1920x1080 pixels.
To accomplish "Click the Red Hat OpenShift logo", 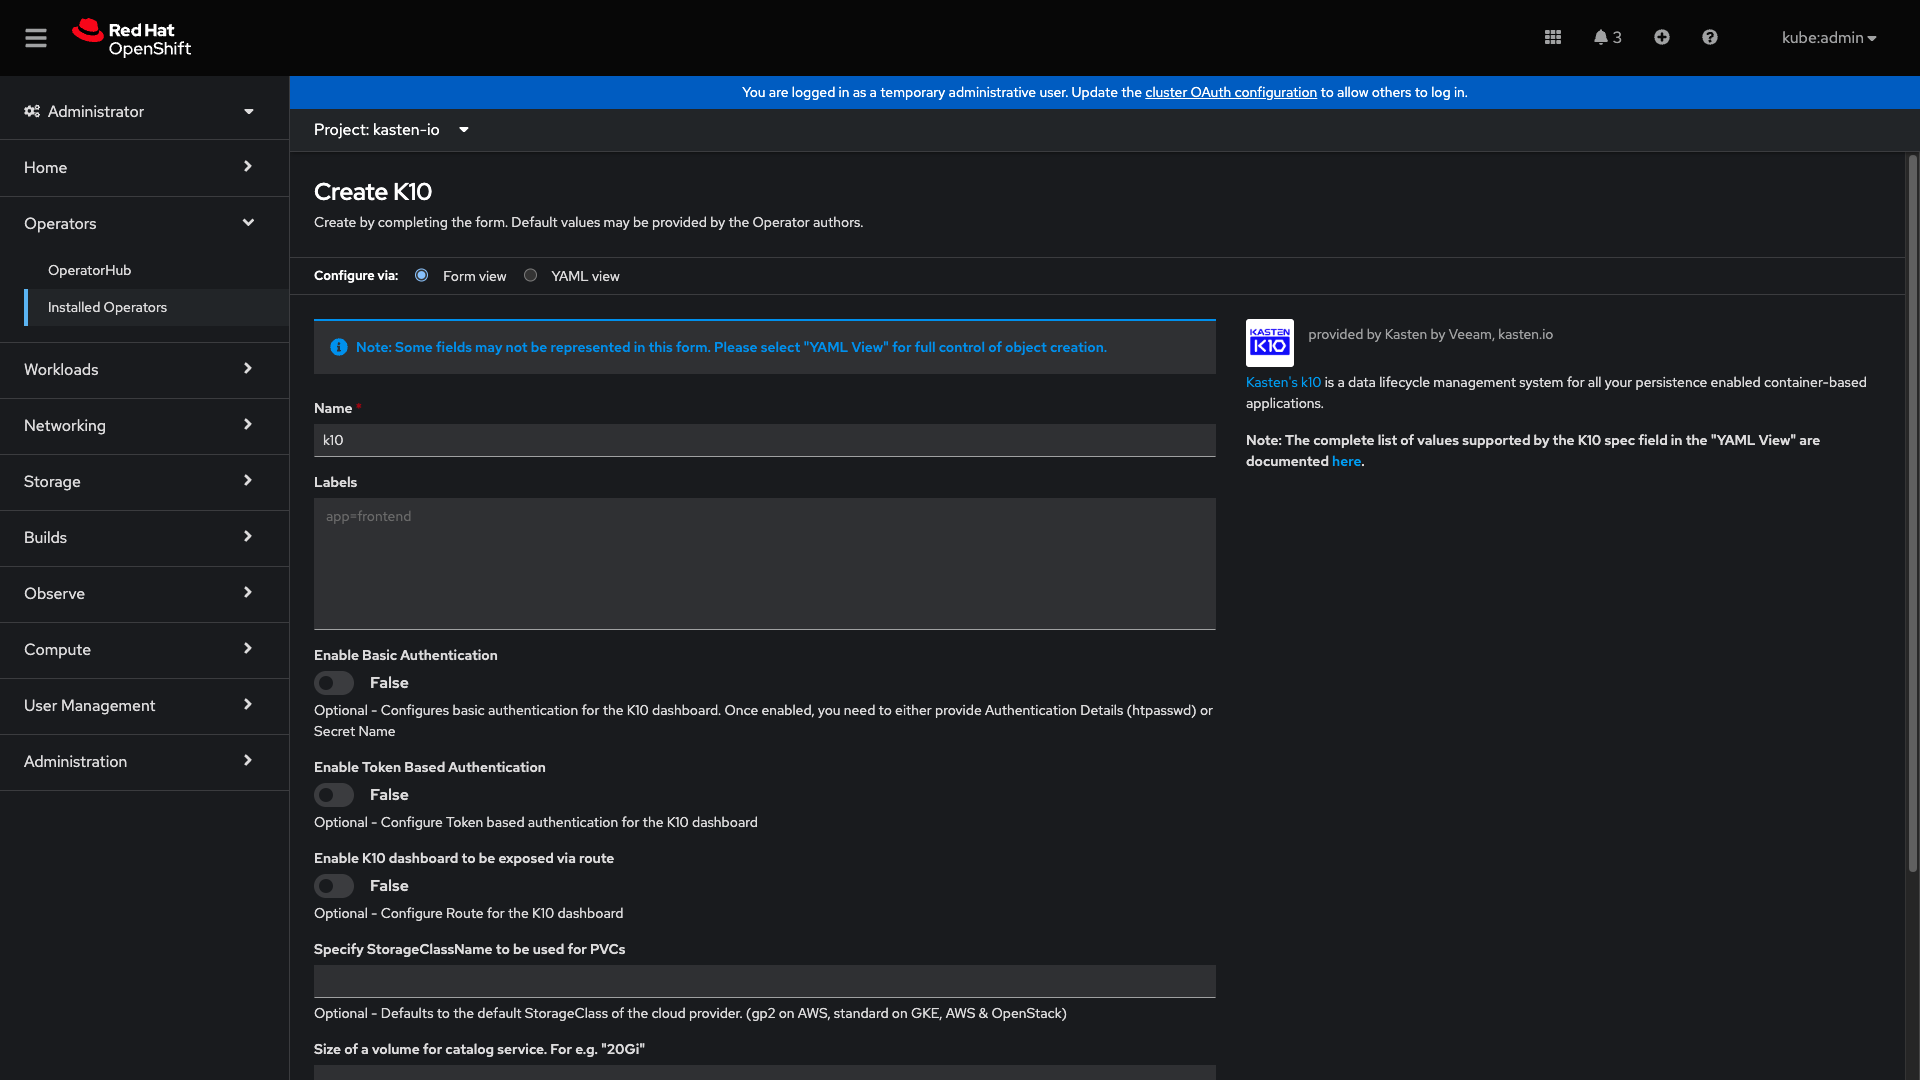I will coord(131,38).
